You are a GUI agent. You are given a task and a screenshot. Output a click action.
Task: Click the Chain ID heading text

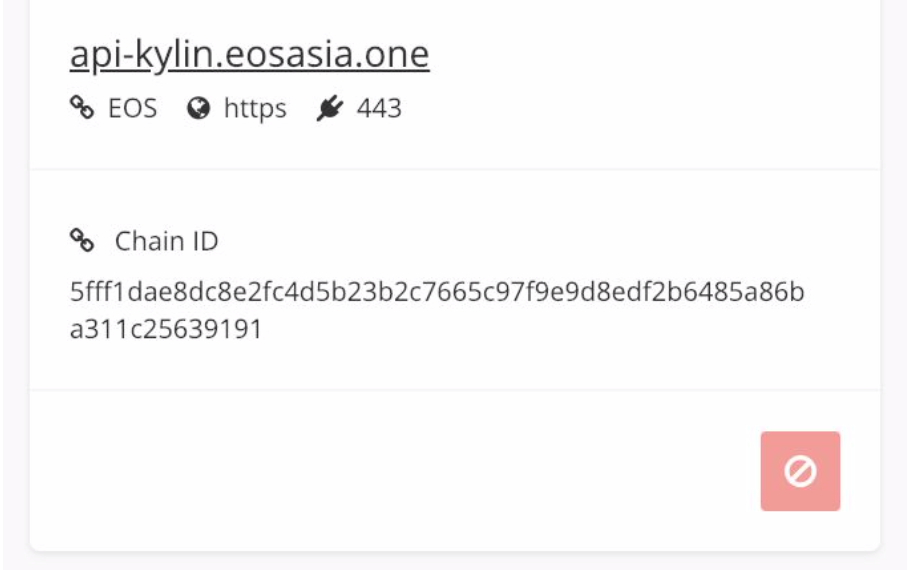(167, 241)
